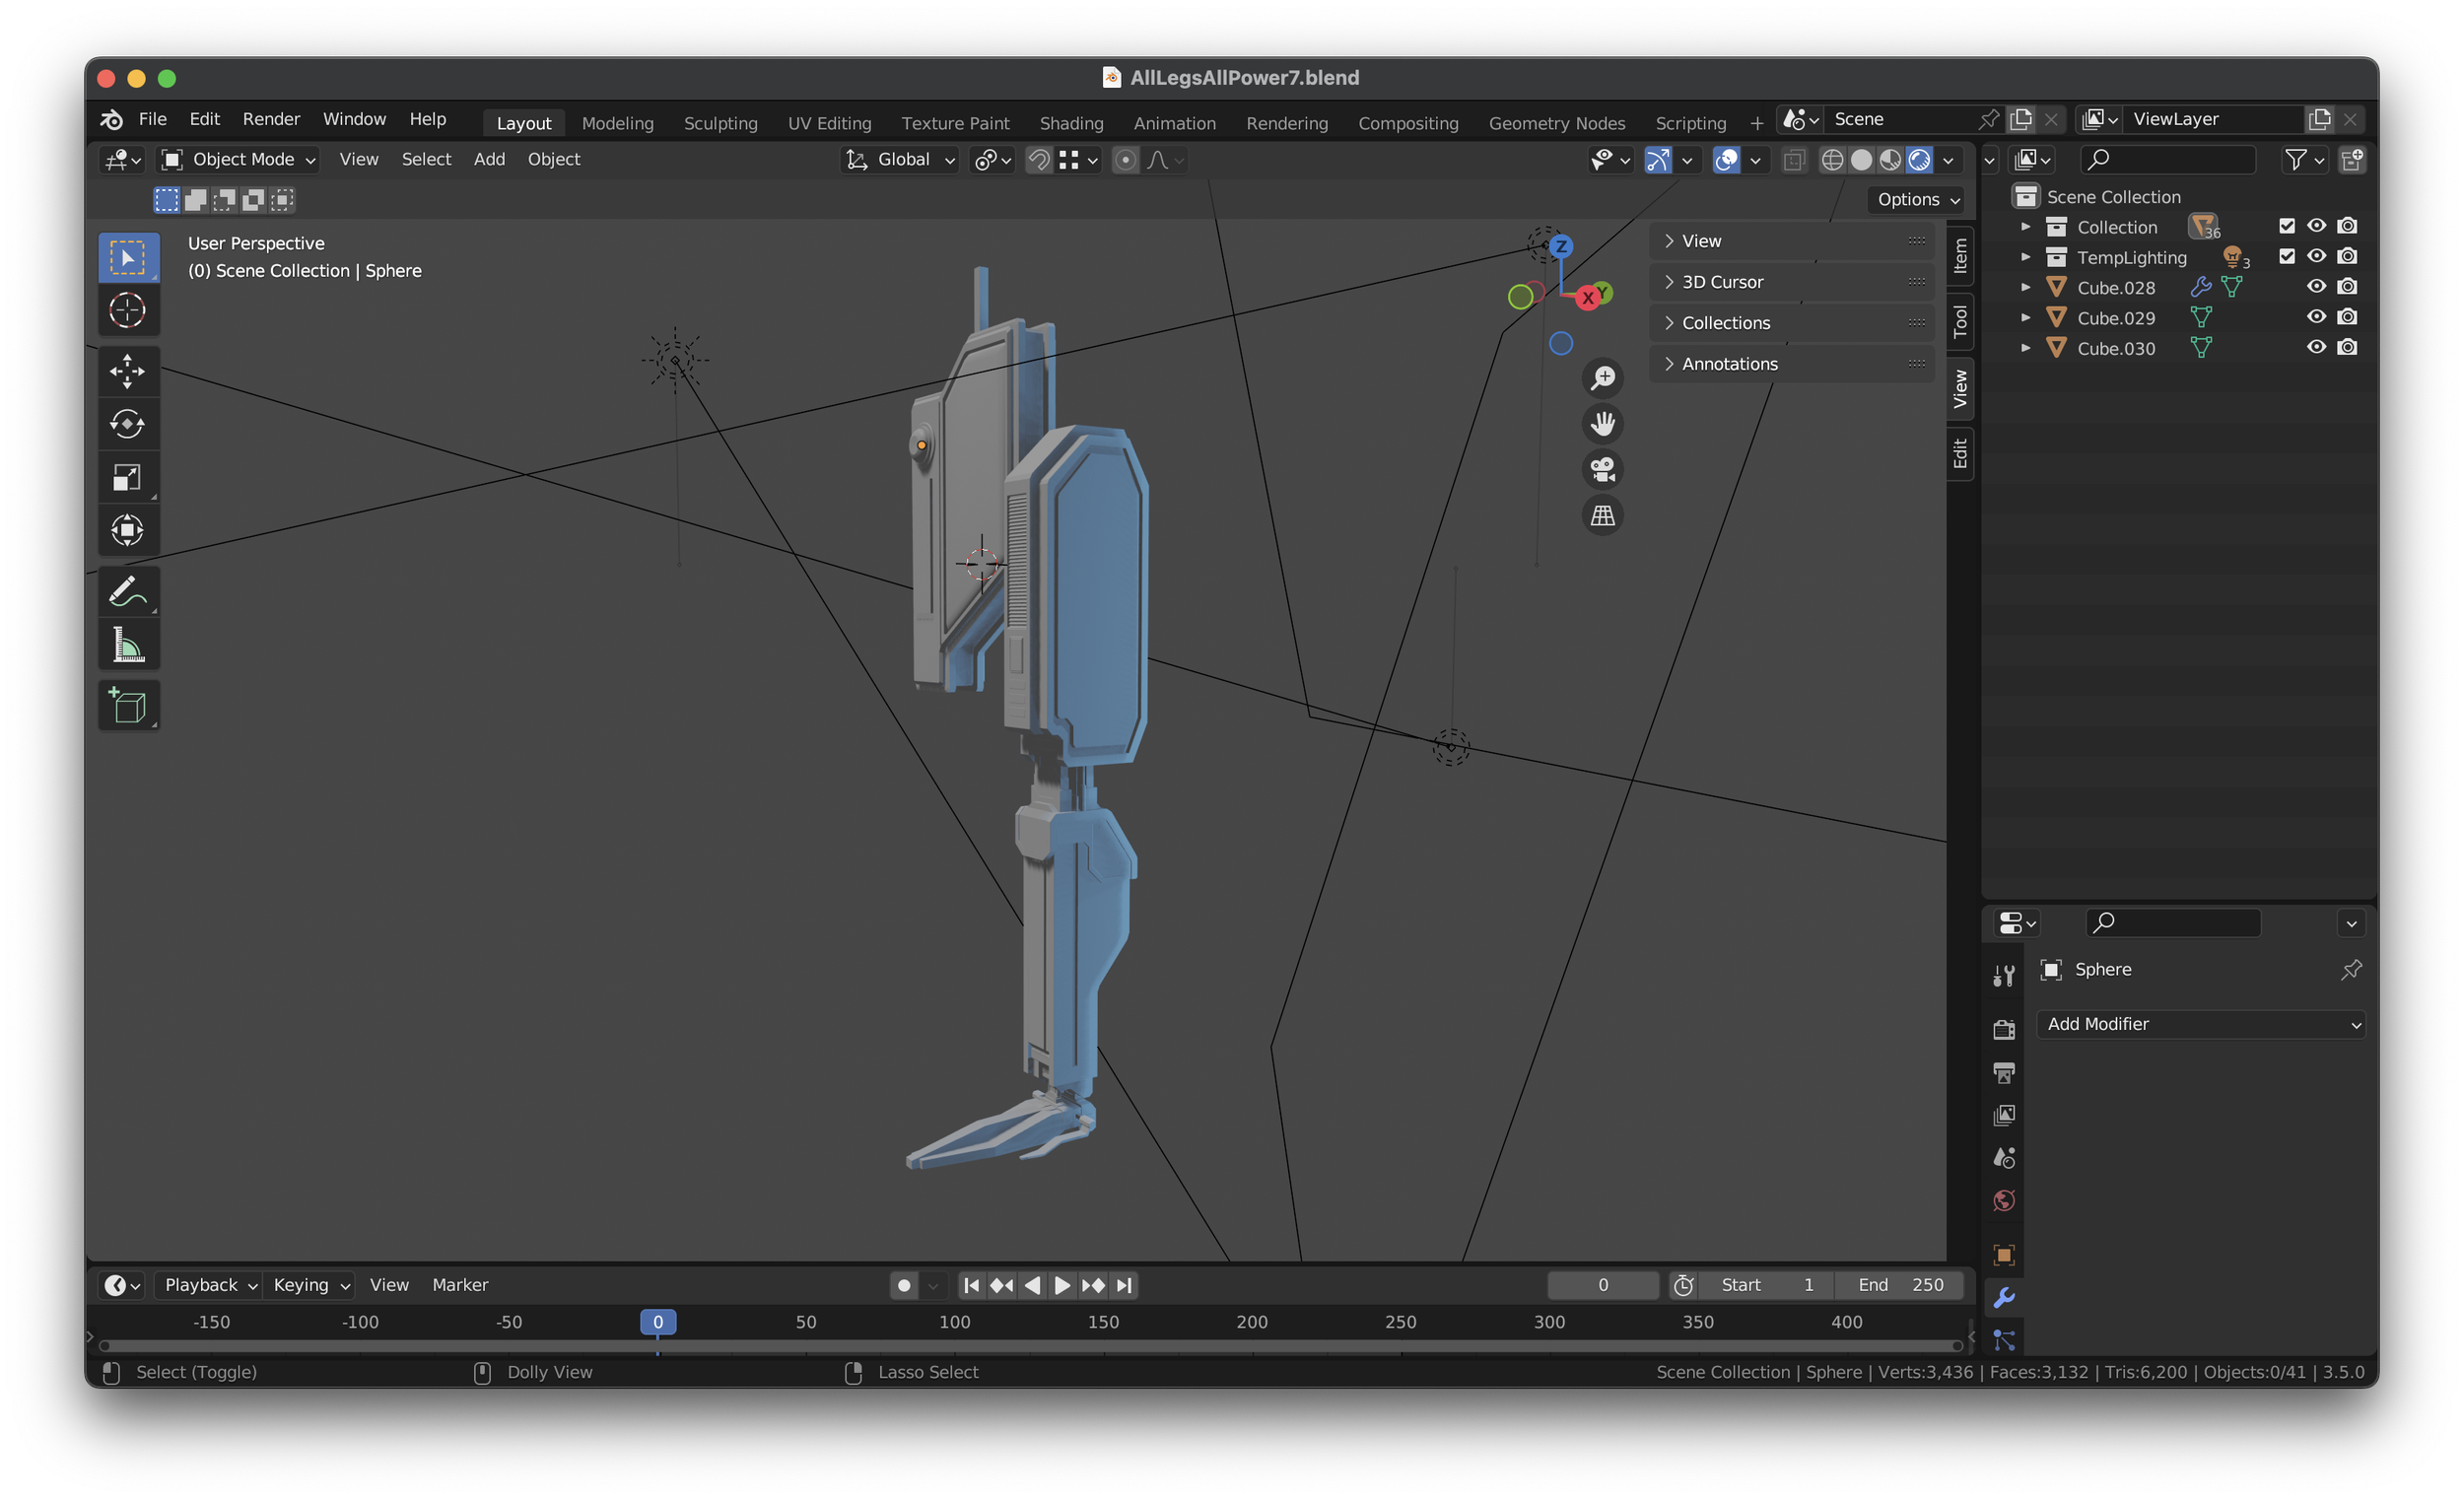
Task: Expand the 3D Cursor panel
Action: pyautogui.click(x=1792, y=282)
